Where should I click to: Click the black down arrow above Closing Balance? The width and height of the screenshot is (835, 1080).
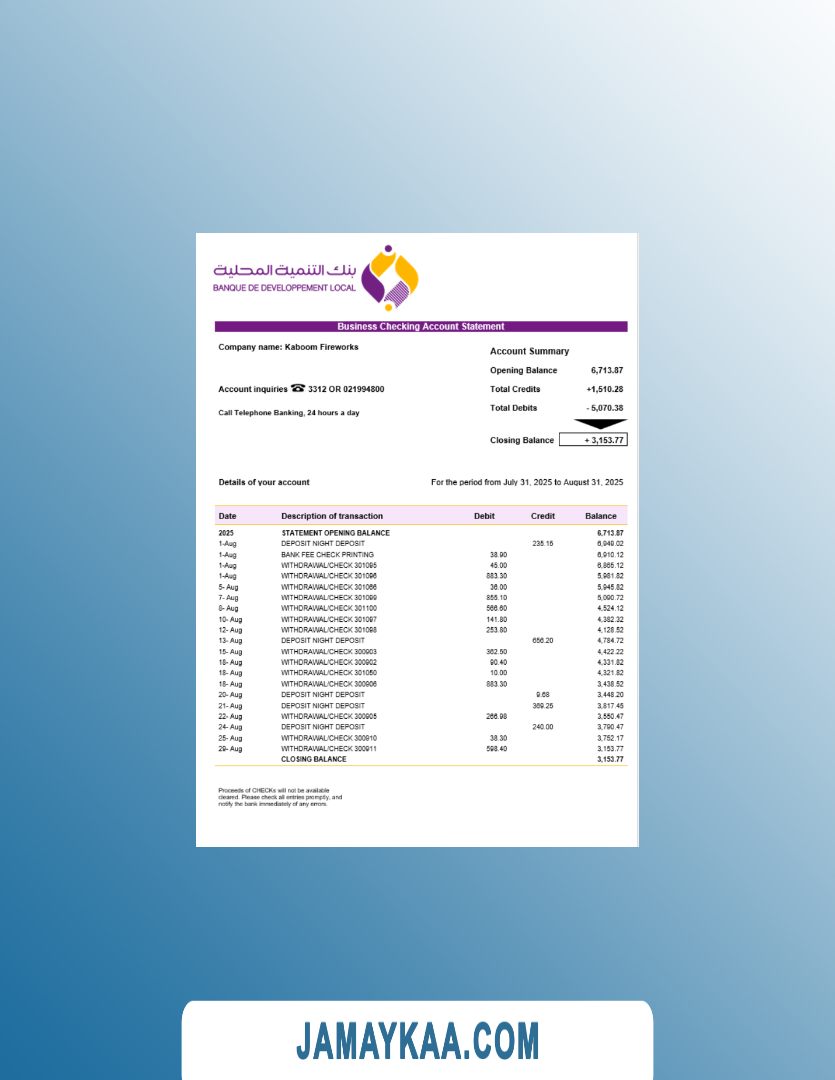point(601,424)
